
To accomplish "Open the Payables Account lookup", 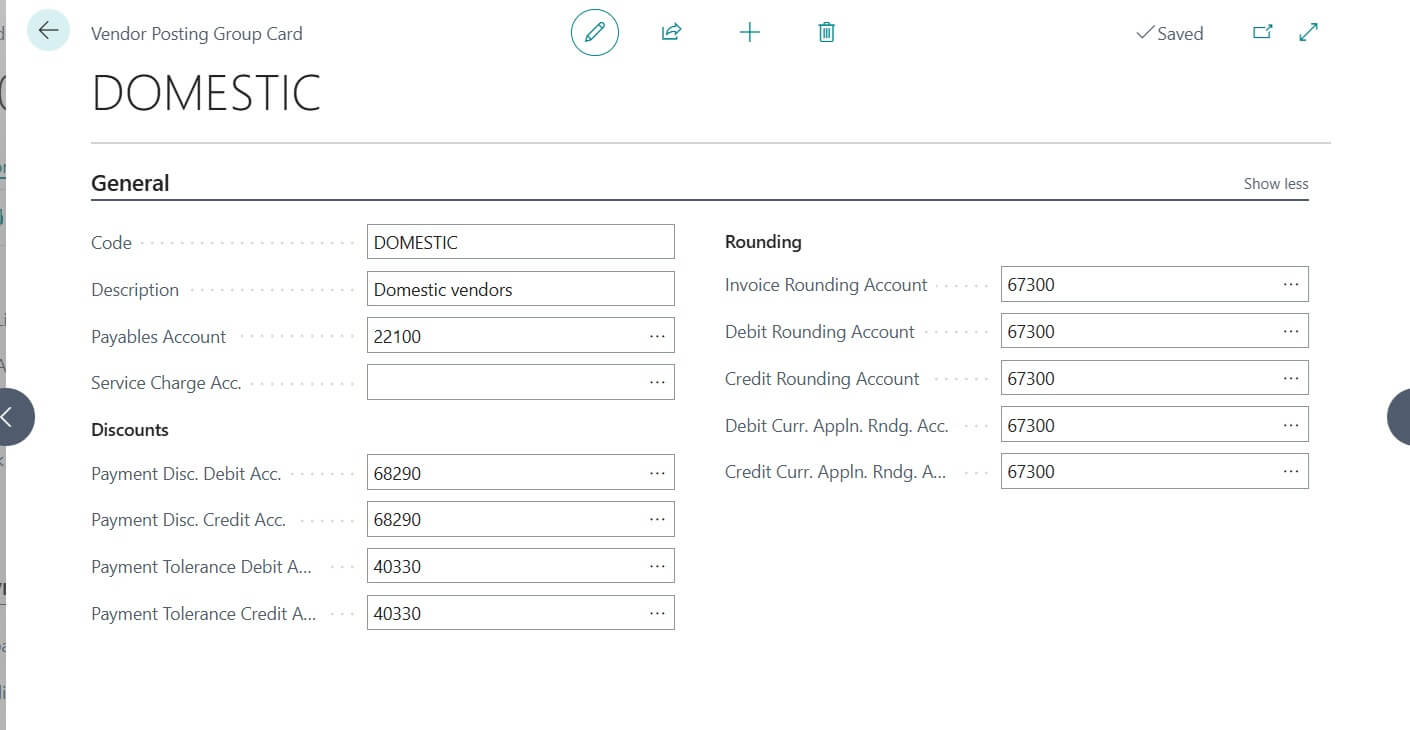I will 657,335.
